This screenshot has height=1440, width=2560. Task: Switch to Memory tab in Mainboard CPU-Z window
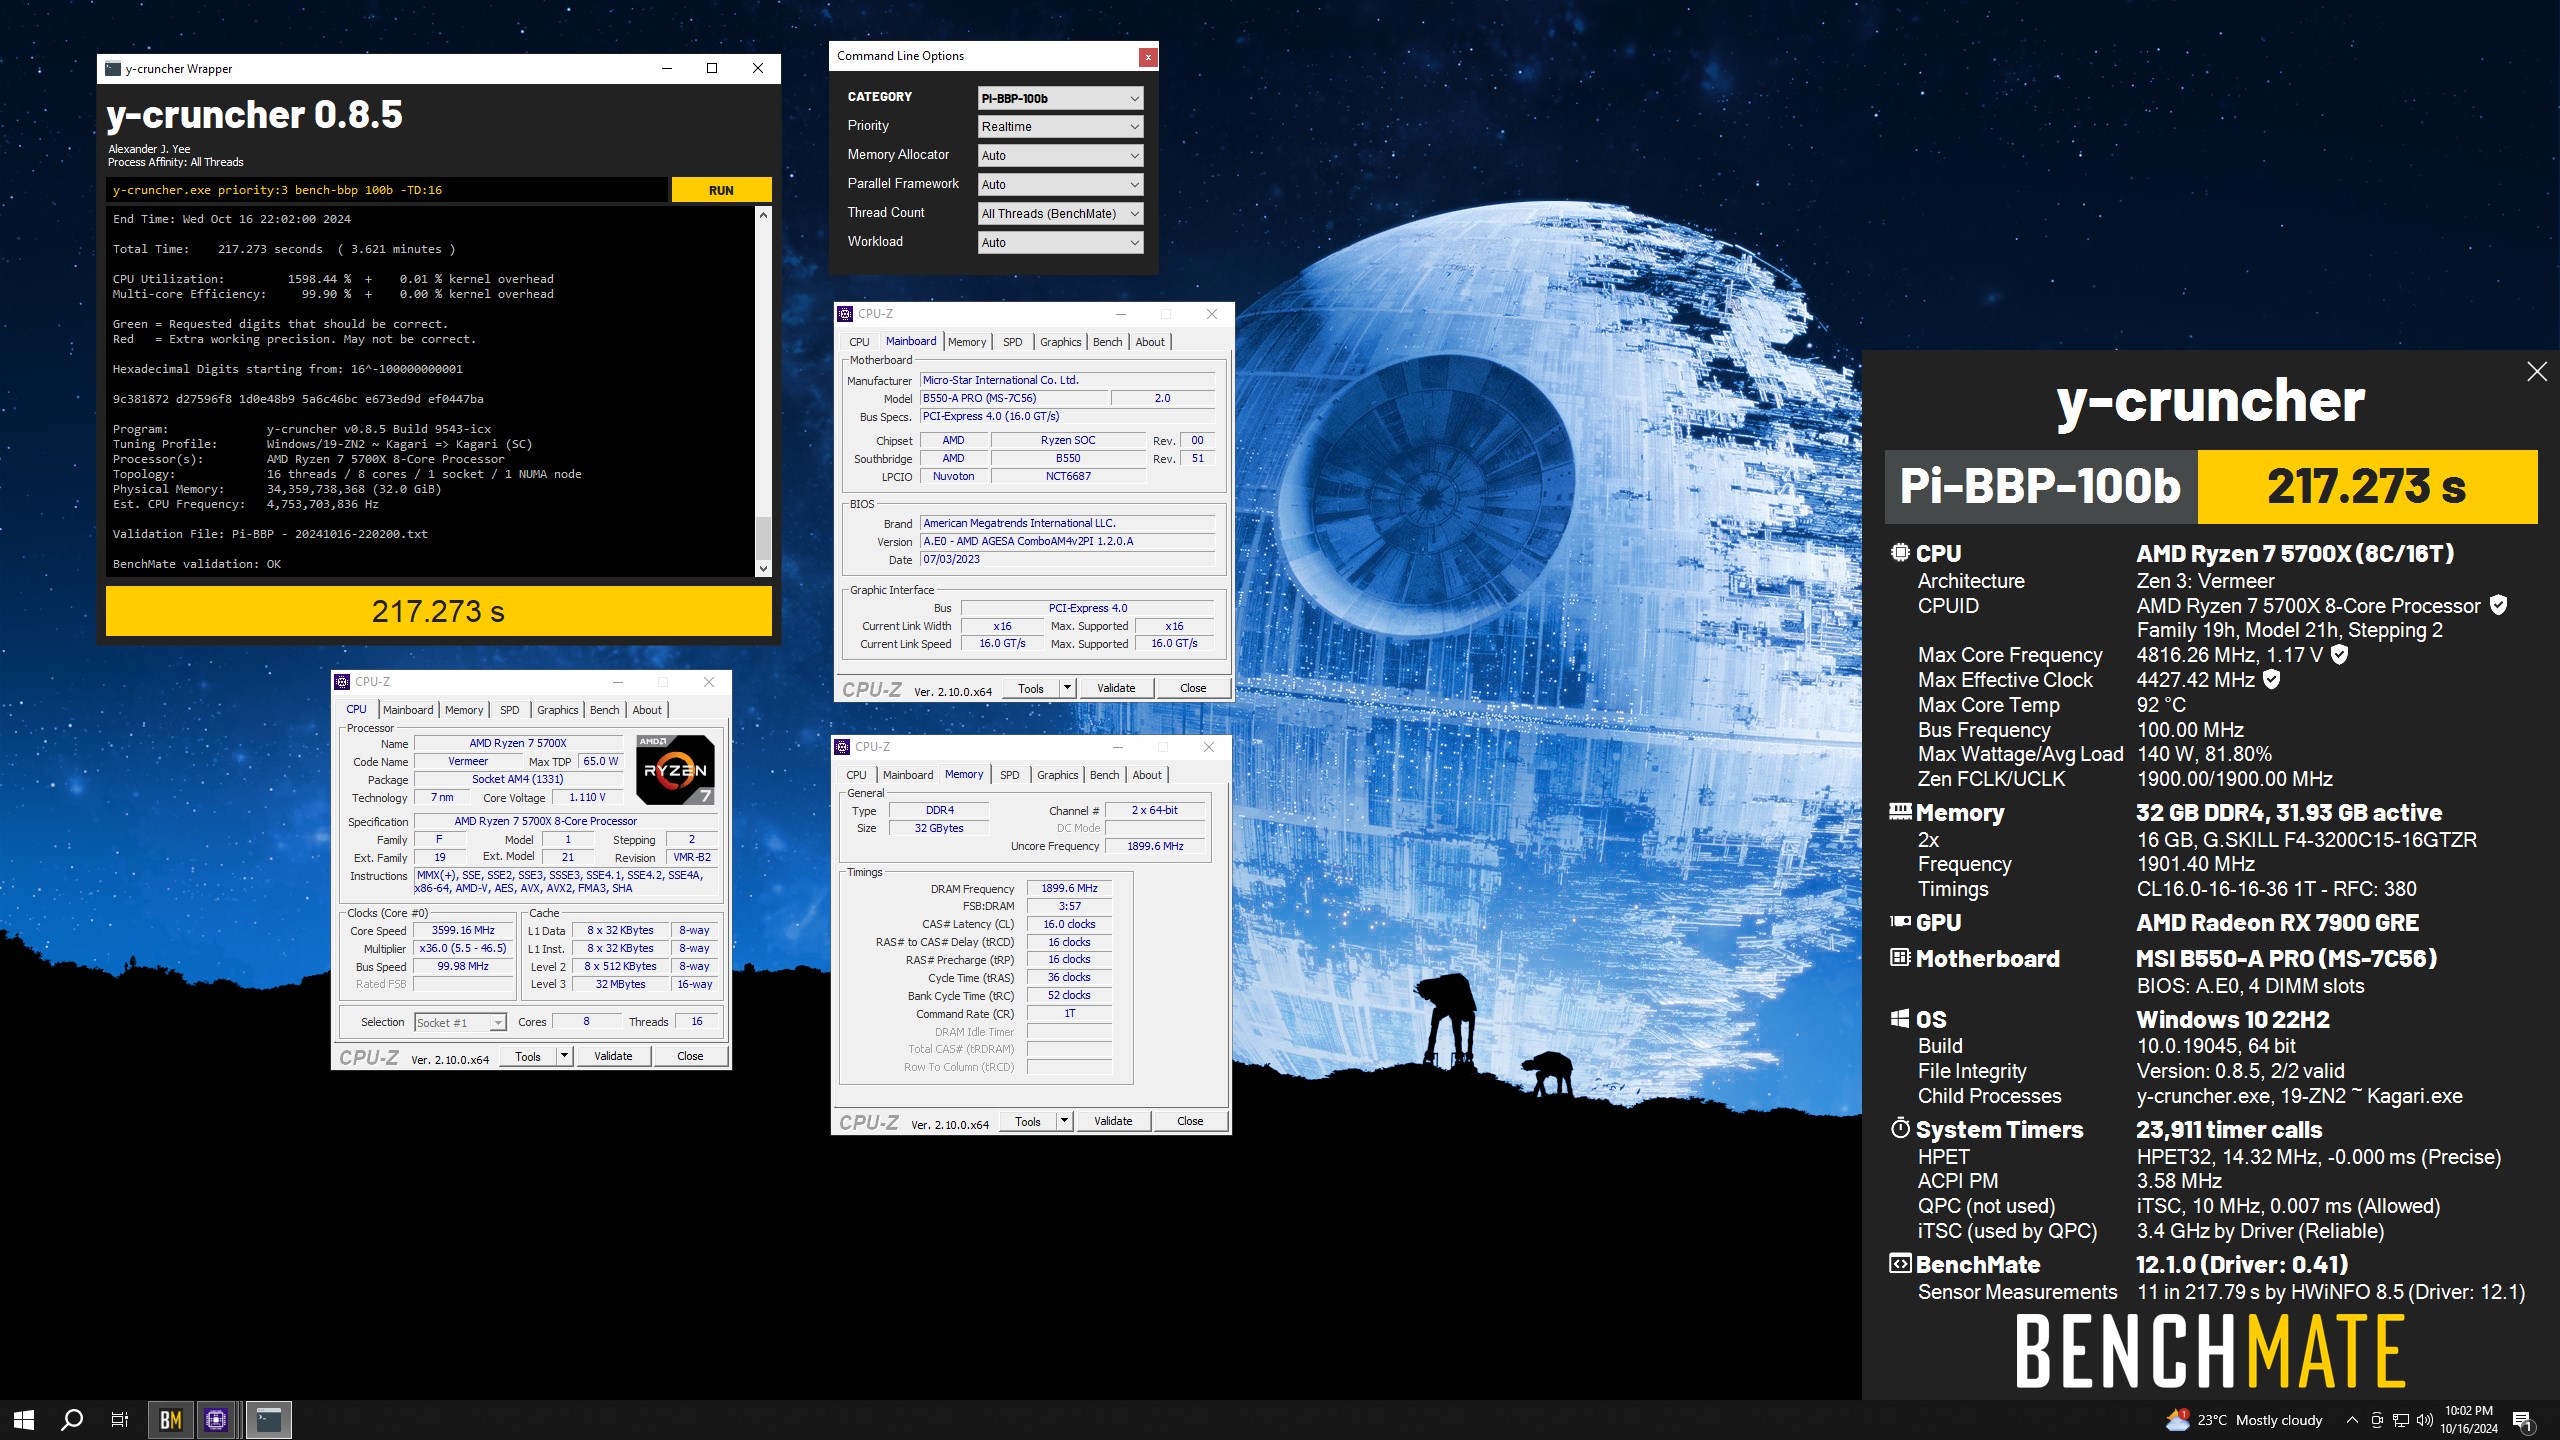pyautogui.click(x=966, y=342)
